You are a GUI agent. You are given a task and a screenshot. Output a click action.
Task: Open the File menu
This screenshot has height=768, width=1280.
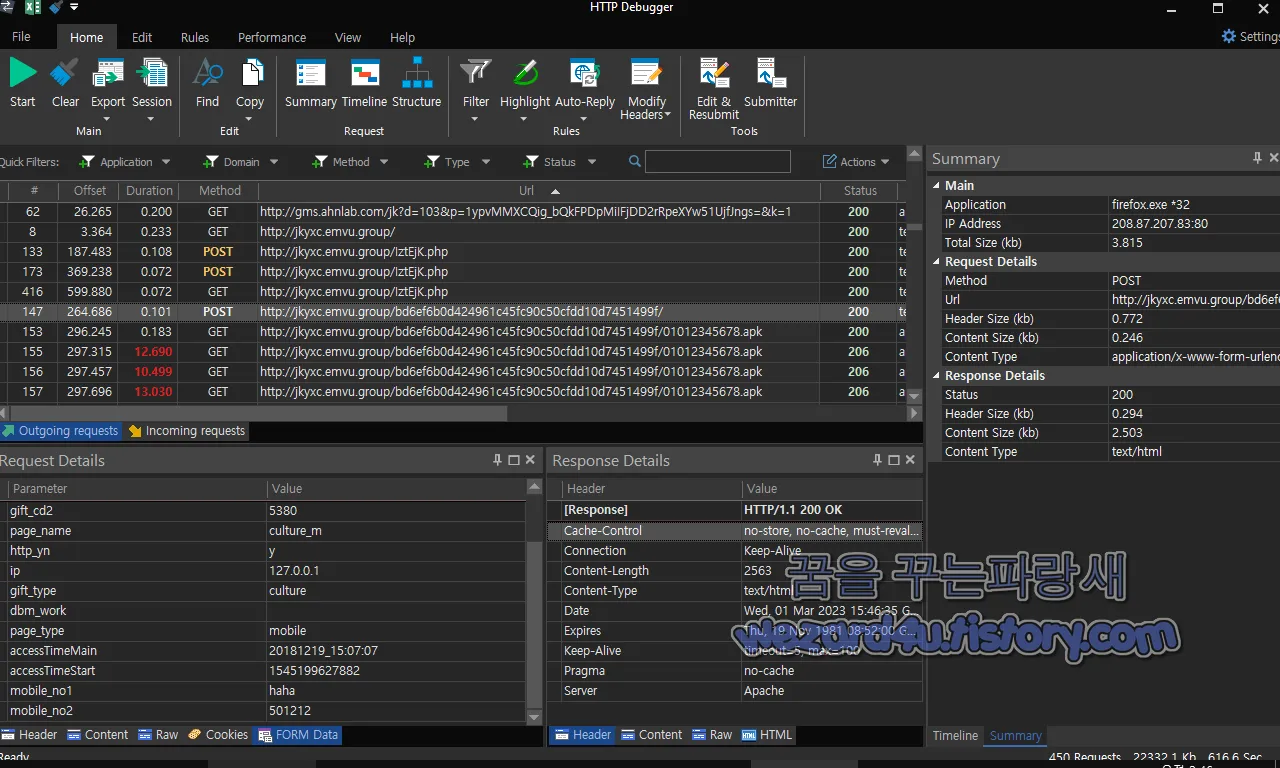(x=21, y=37)
